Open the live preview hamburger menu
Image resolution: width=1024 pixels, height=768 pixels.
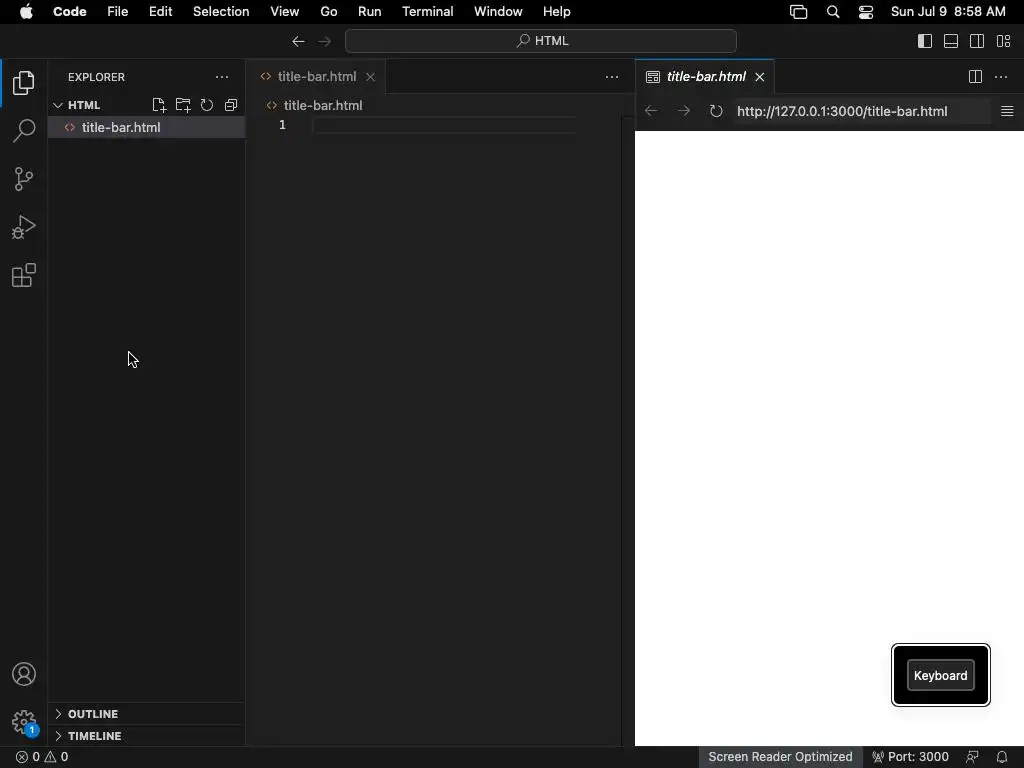click(1007, 111)
